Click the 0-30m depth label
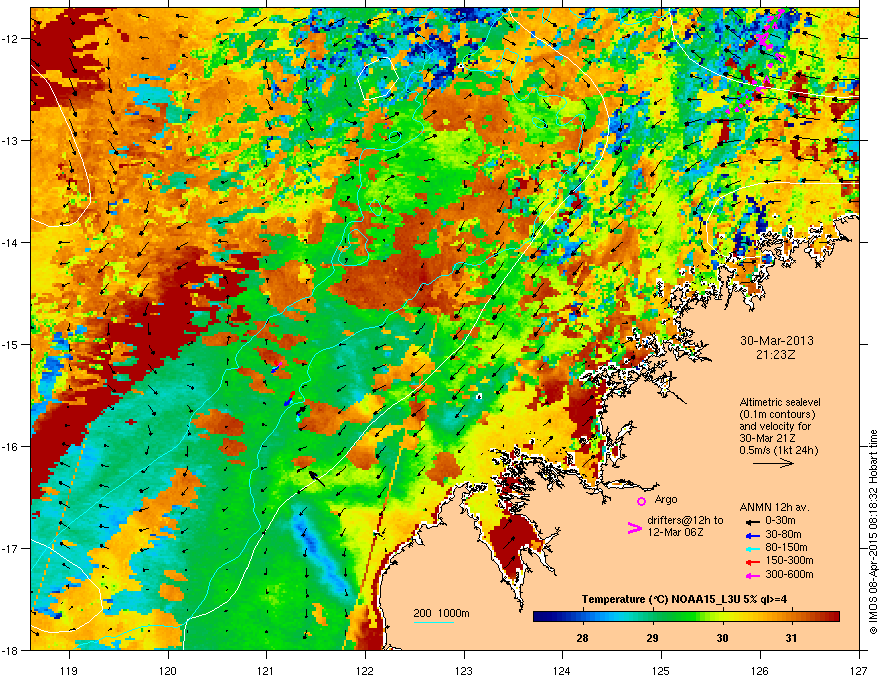The width and height of the screenshot is (880, 680). 781,521
